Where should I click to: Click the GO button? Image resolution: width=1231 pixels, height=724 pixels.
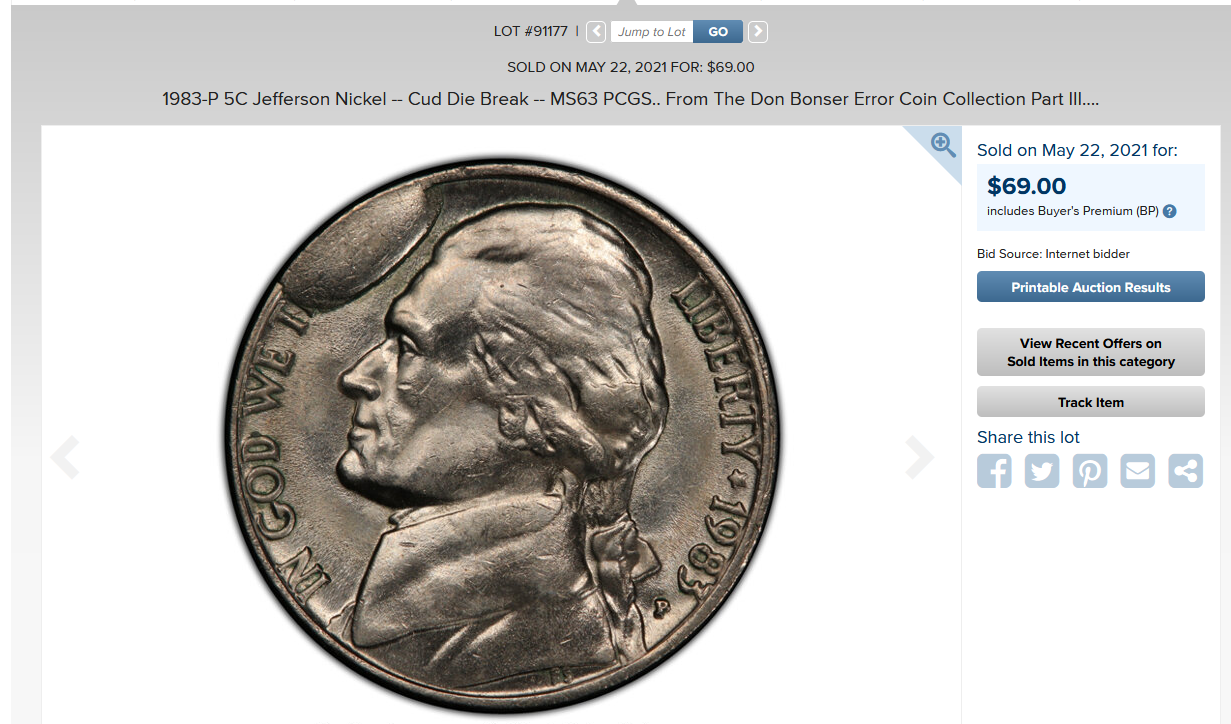718,32
